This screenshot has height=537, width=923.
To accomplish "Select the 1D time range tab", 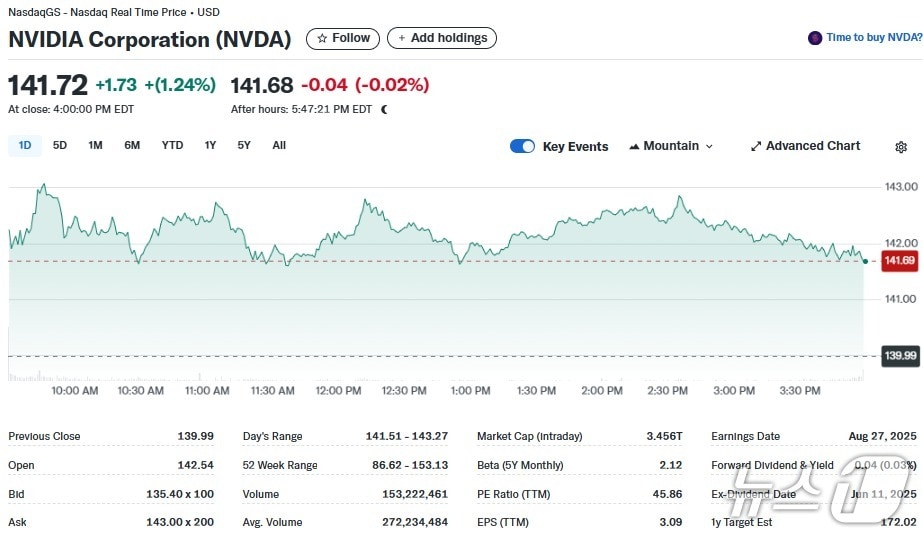I will point(25,146).
